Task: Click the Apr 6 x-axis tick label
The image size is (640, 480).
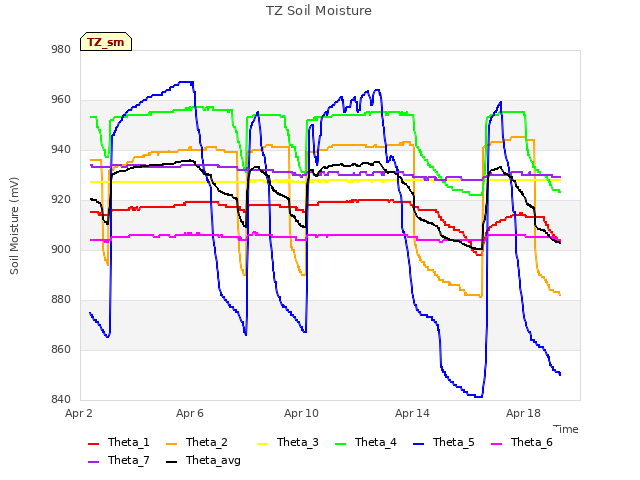Action: click(190, 413)
